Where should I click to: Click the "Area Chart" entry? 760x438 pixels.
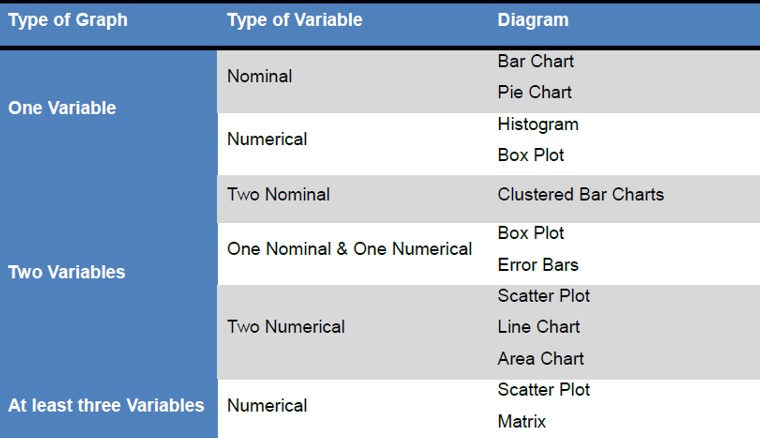tap(541, 358)
